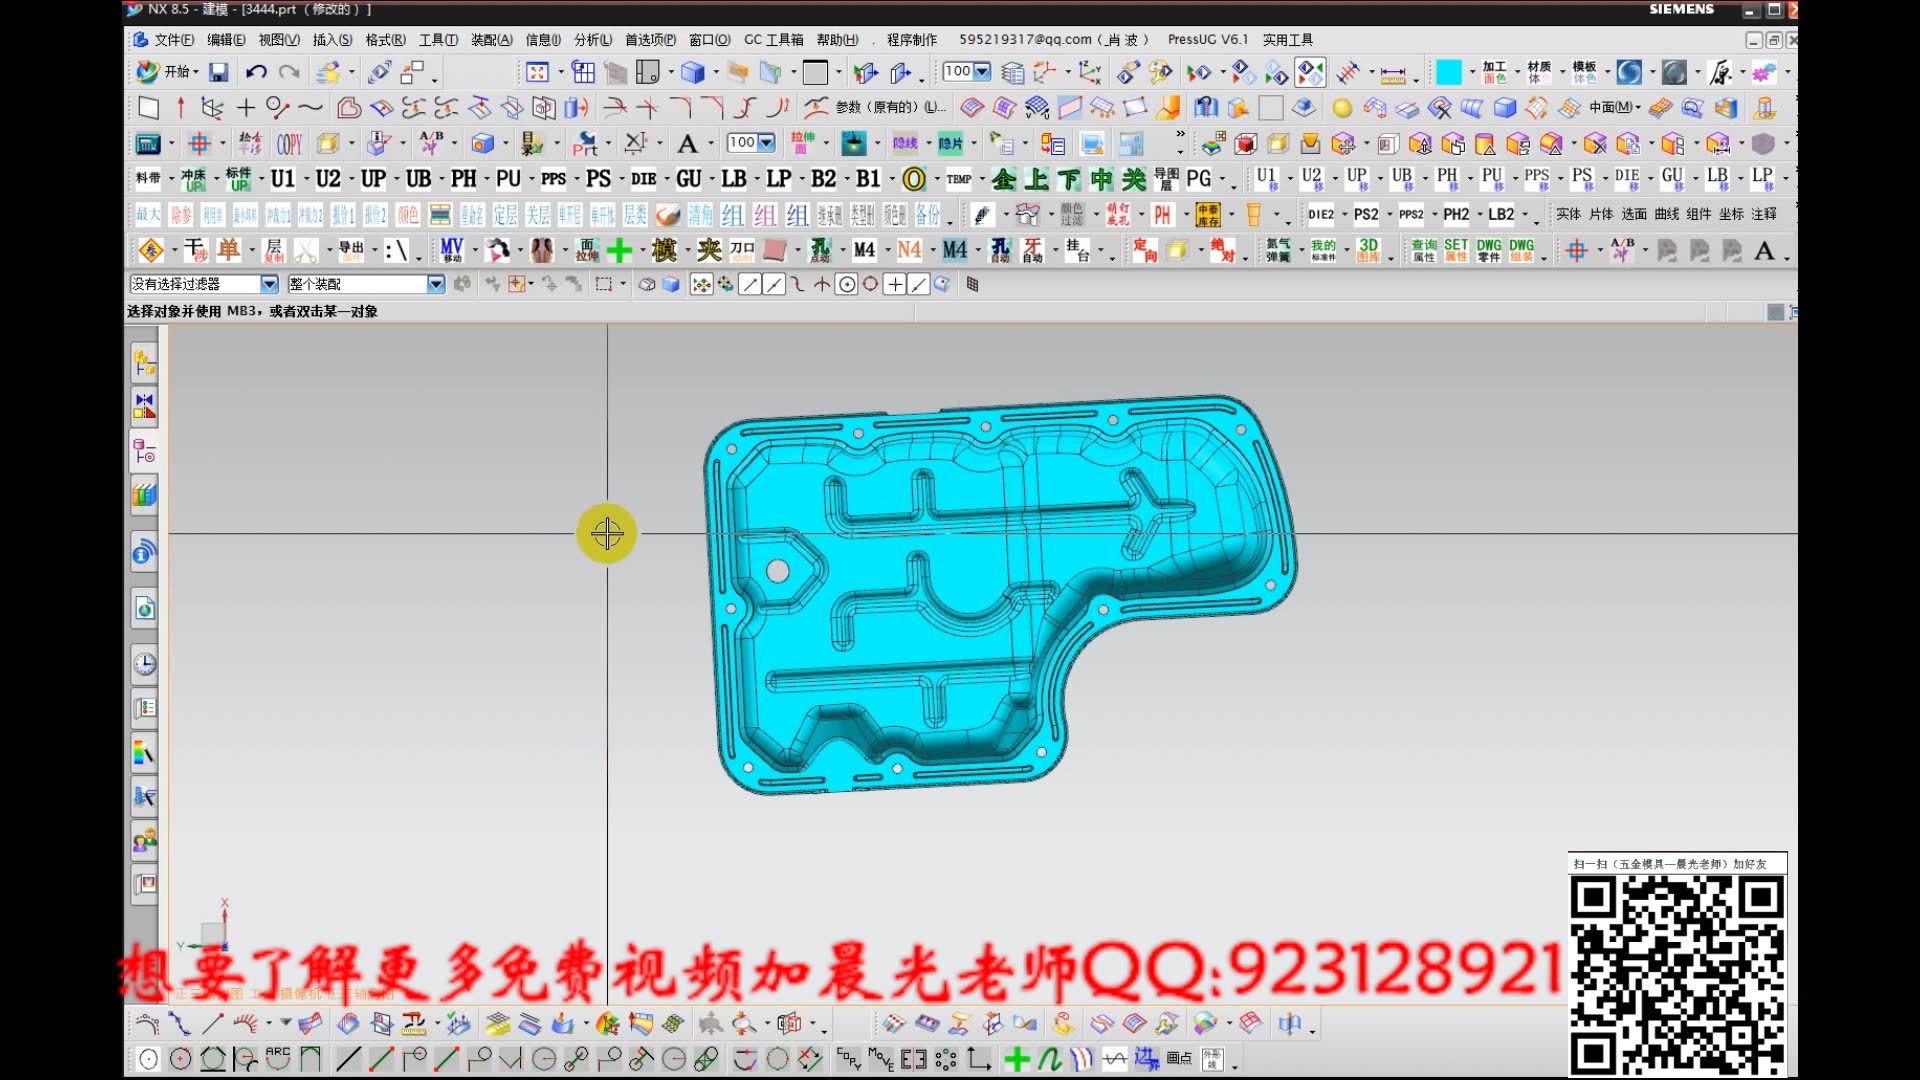Click the Fit view icon
Viewport: 1920px width, 1080px height.
coord(537,72)
